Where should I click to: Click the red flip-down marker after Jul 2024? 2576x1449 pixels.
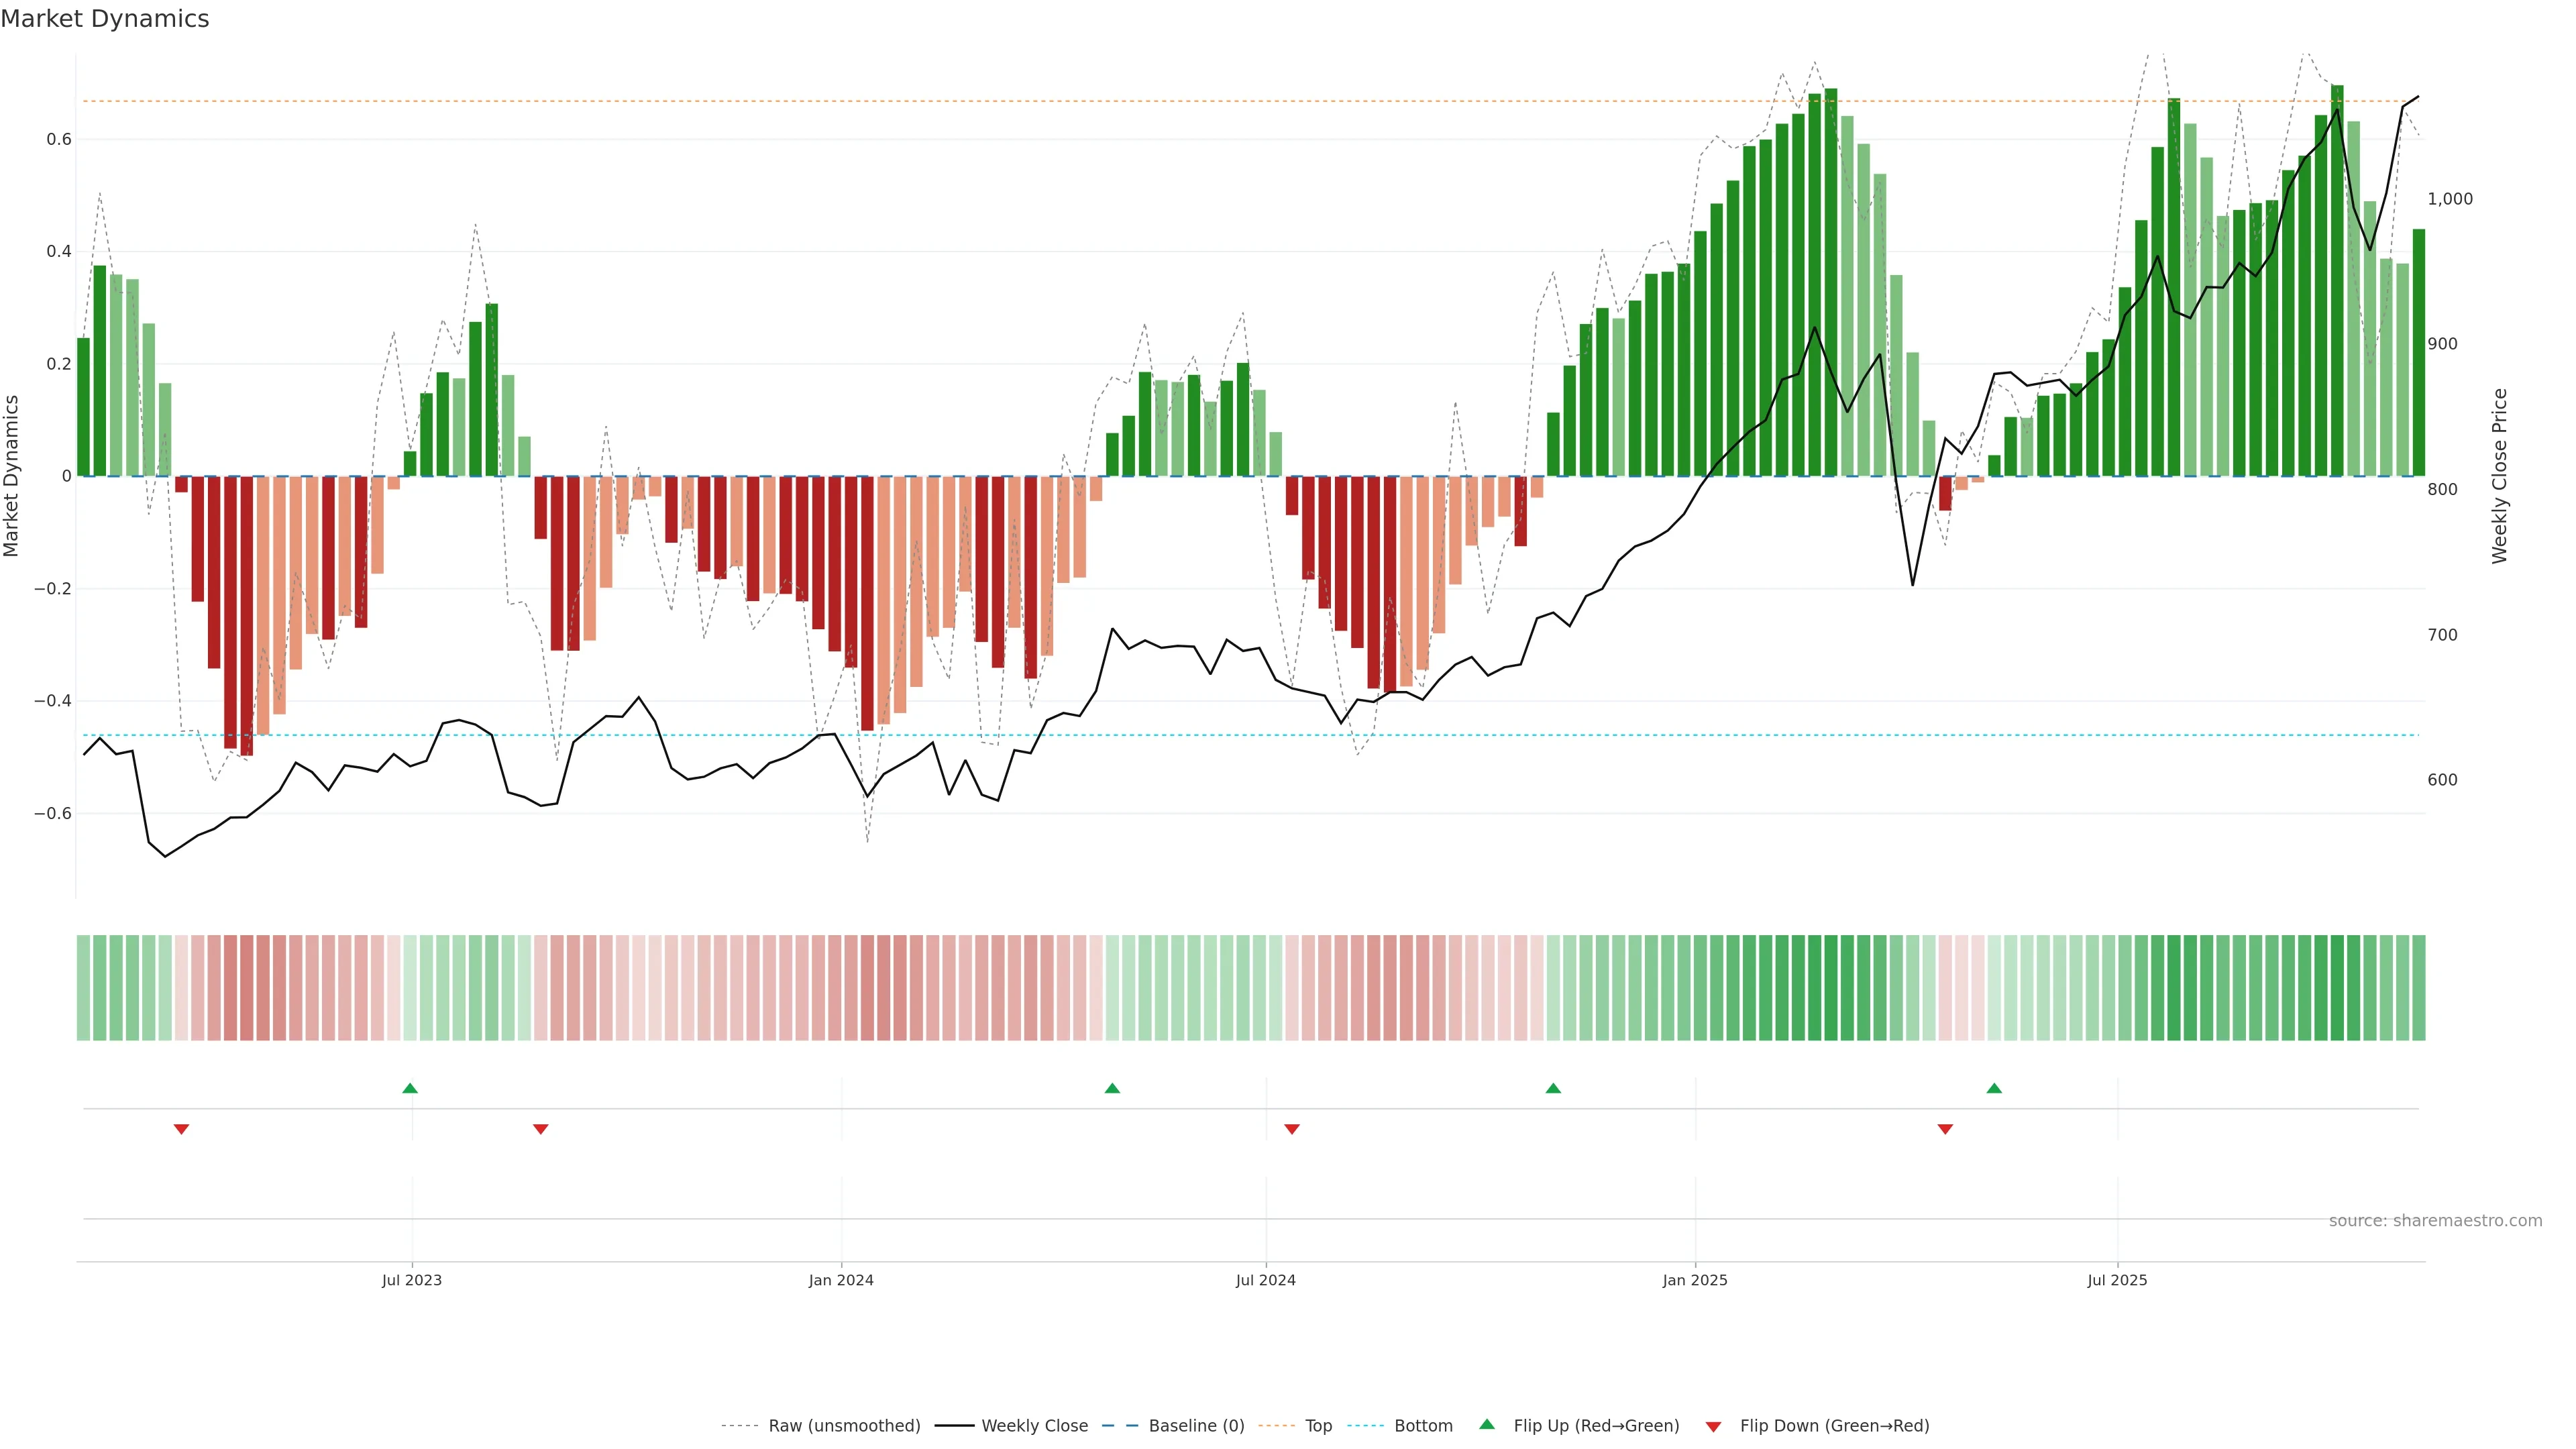tap(1292, 1129)
